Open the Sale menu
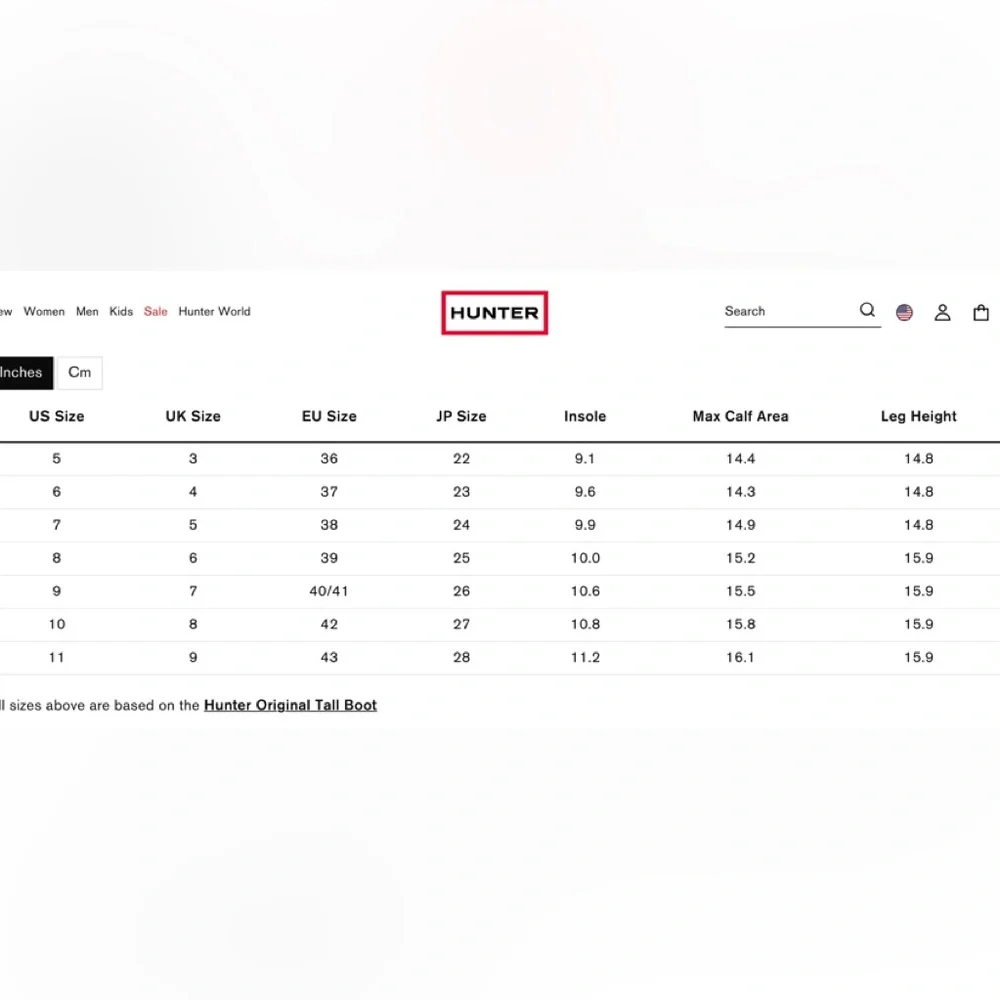The height and width of the screenshot is (1000, 1000). coord(156,311)
